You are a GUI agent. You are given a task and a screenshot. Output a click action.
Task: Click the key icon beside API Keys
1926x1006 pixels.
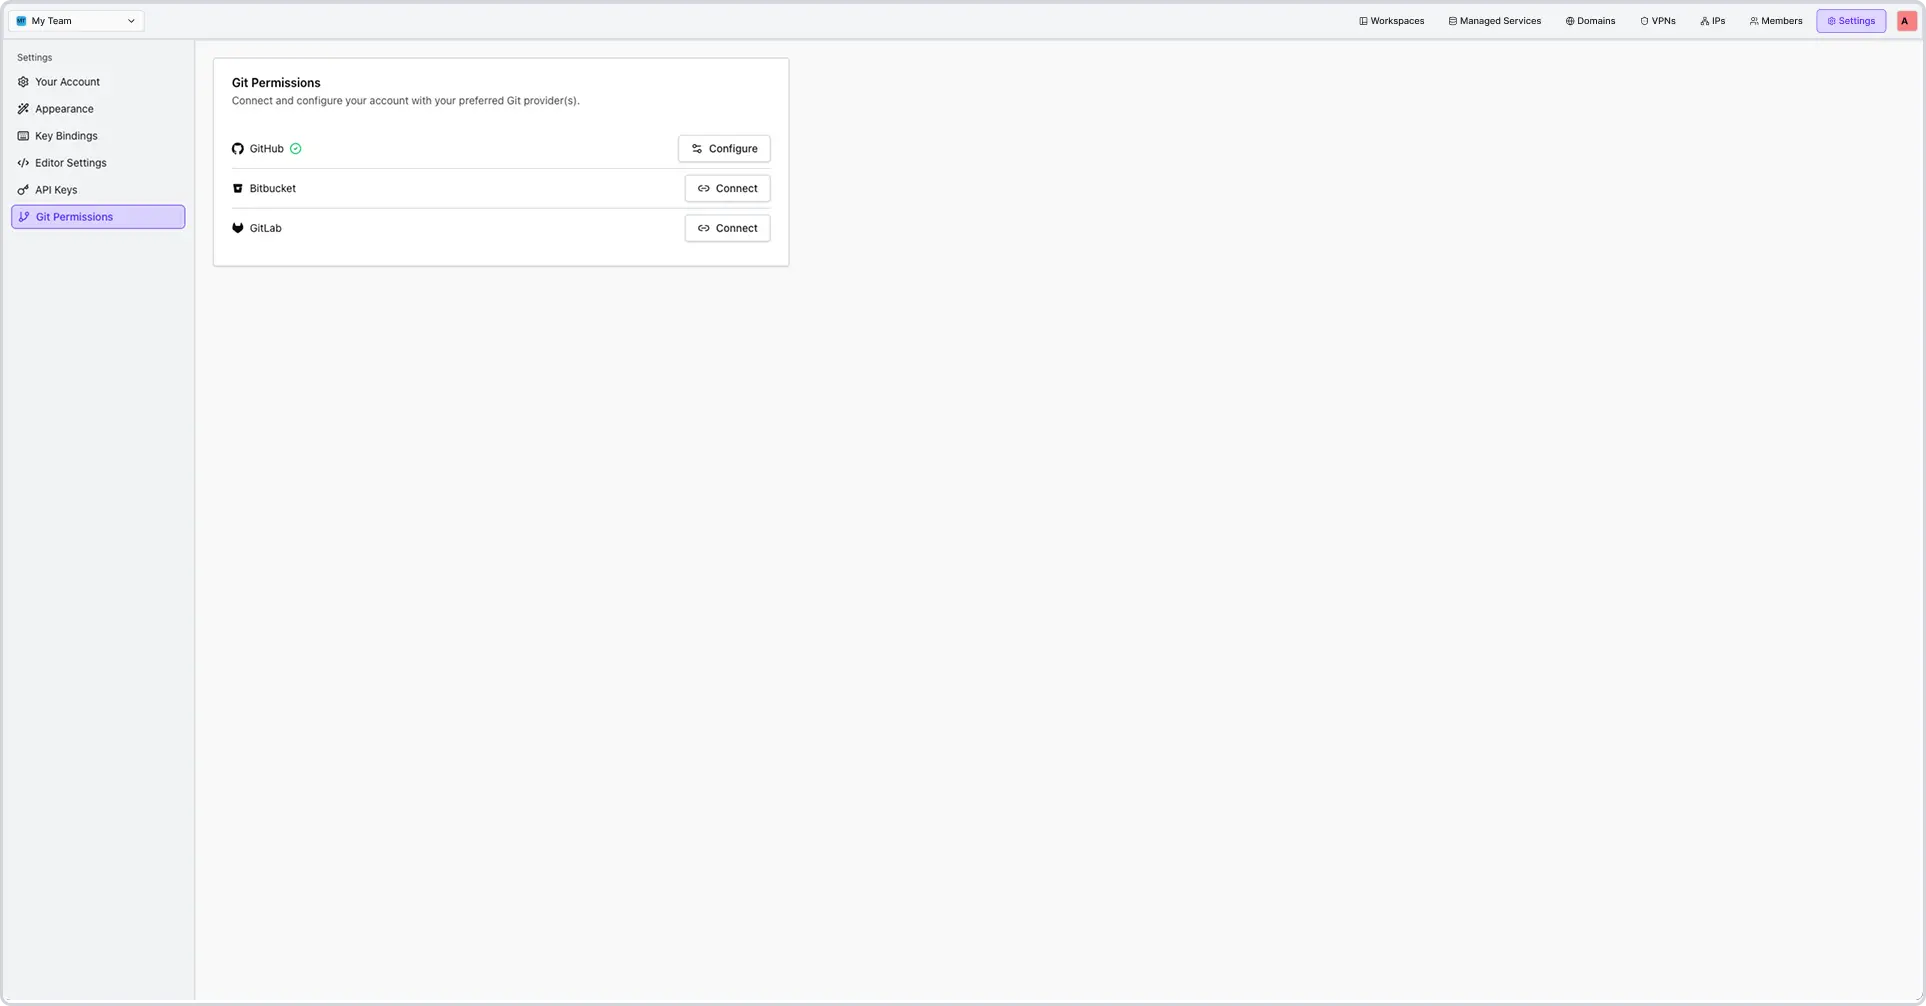click(x=23, y=189)
